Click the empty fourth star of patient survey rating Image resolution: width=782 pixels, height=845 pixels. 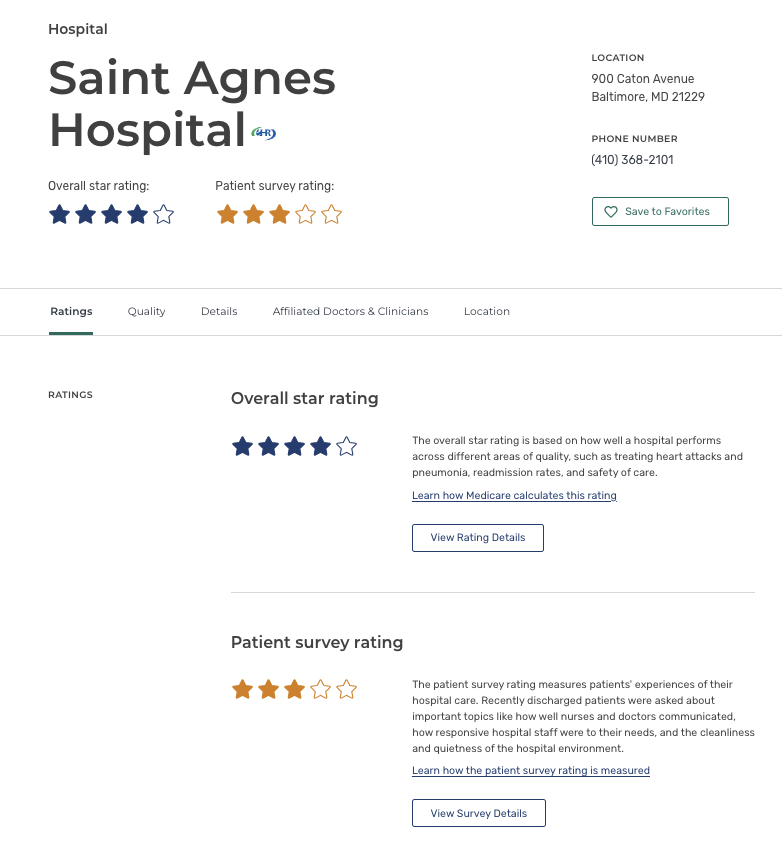point(320,689)
